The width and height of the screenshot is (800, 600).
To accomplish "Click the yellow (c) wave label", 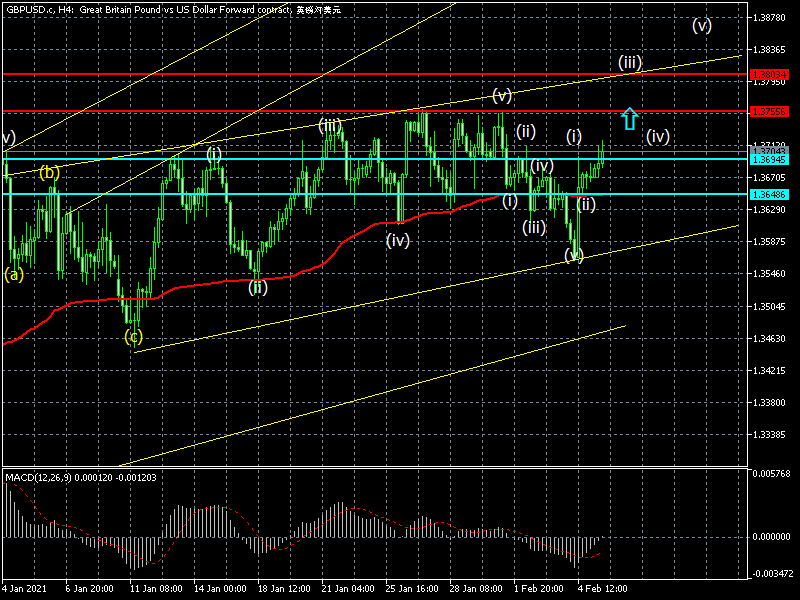I will coord(134,336).
